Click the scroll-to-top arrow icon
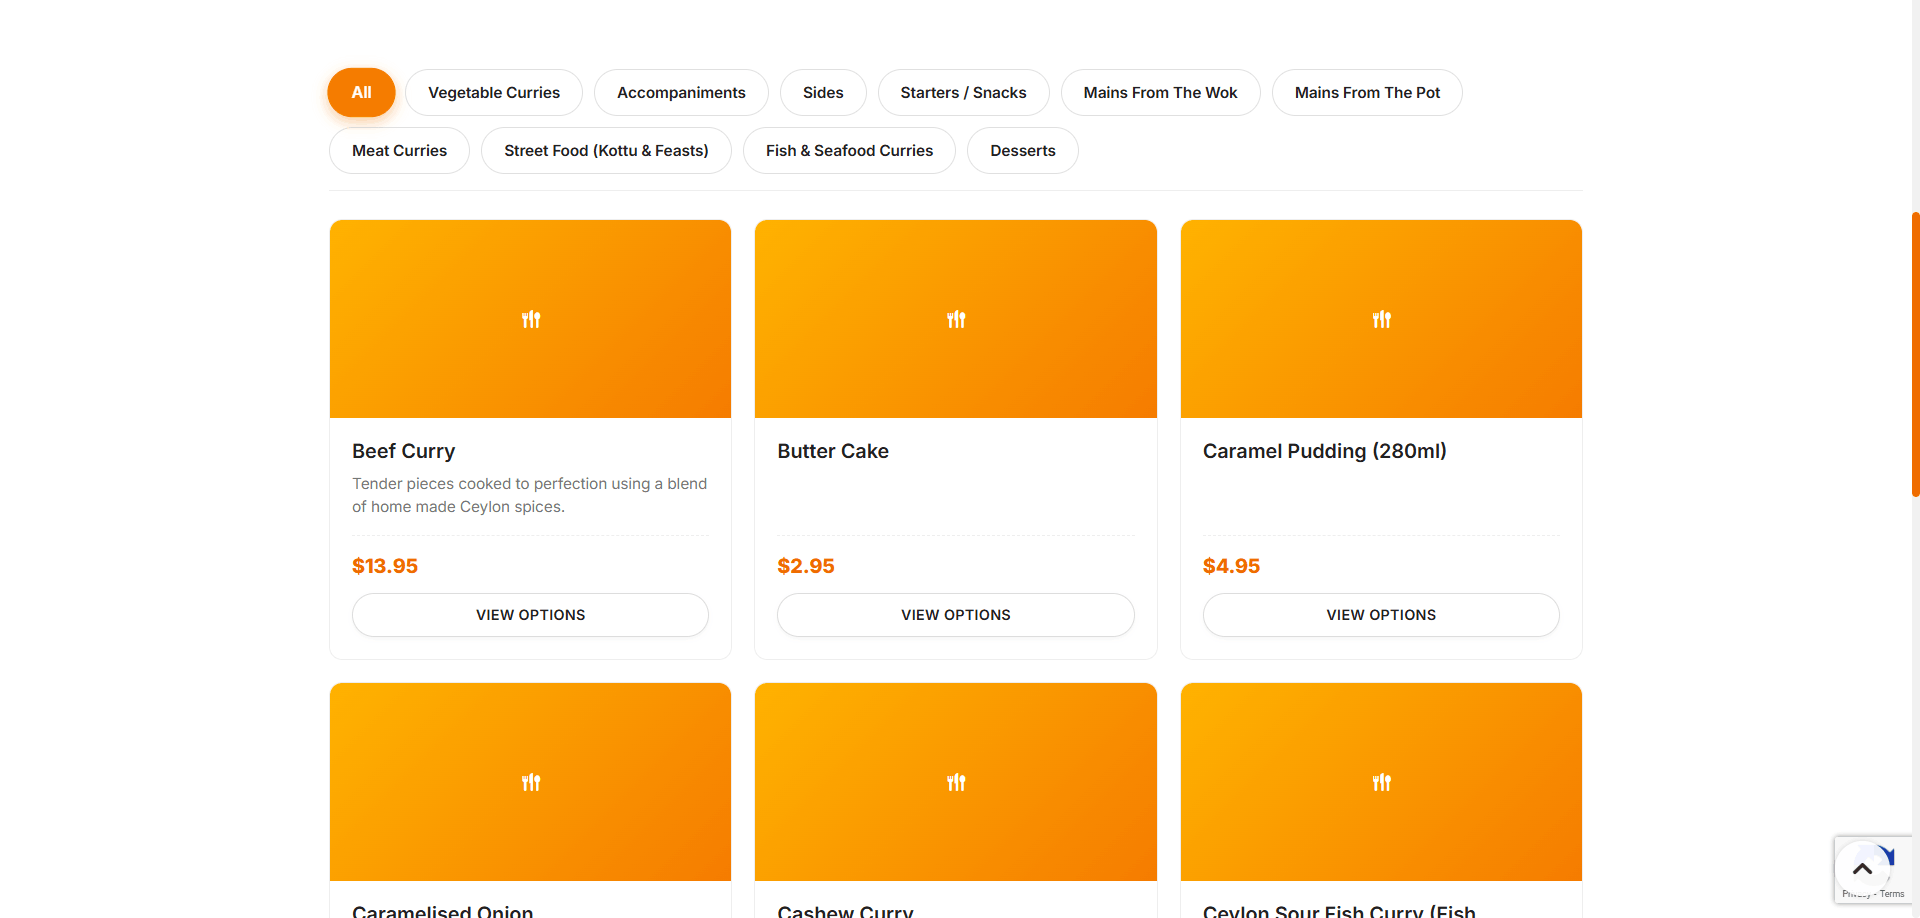 1861,868
